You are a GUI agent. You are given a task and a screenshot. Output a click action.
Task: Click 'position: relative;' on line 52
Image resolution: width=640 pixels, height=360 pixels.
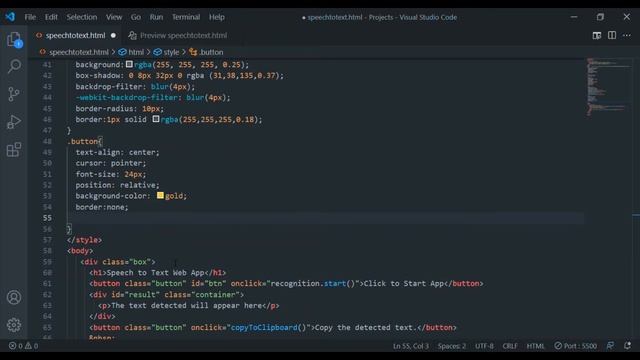click(118, 185)
